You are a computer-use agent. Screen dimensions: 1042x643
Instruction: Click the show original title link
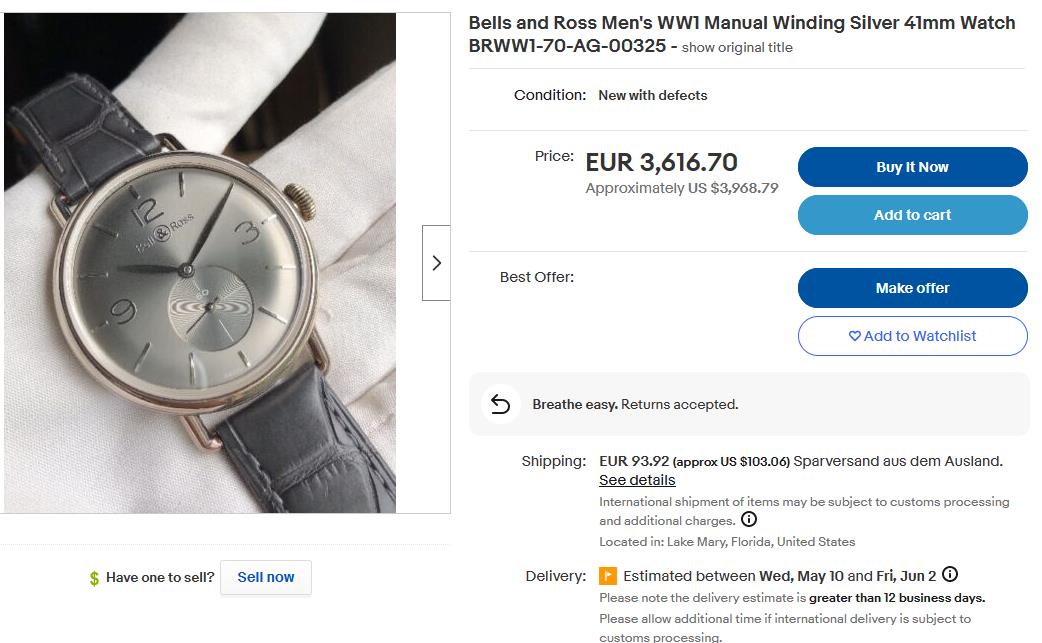coord(737,47)
